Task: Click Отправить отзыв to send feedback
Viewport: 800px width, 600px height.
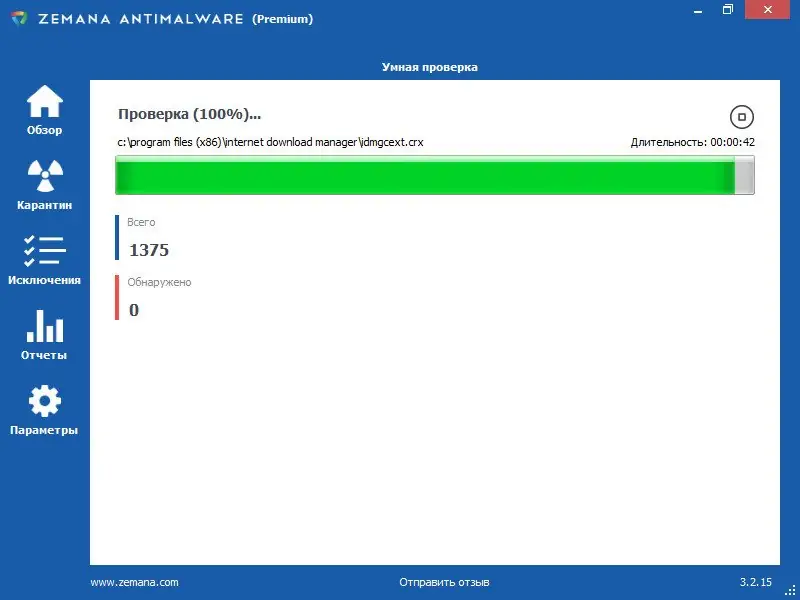Action: coord(446,581)
